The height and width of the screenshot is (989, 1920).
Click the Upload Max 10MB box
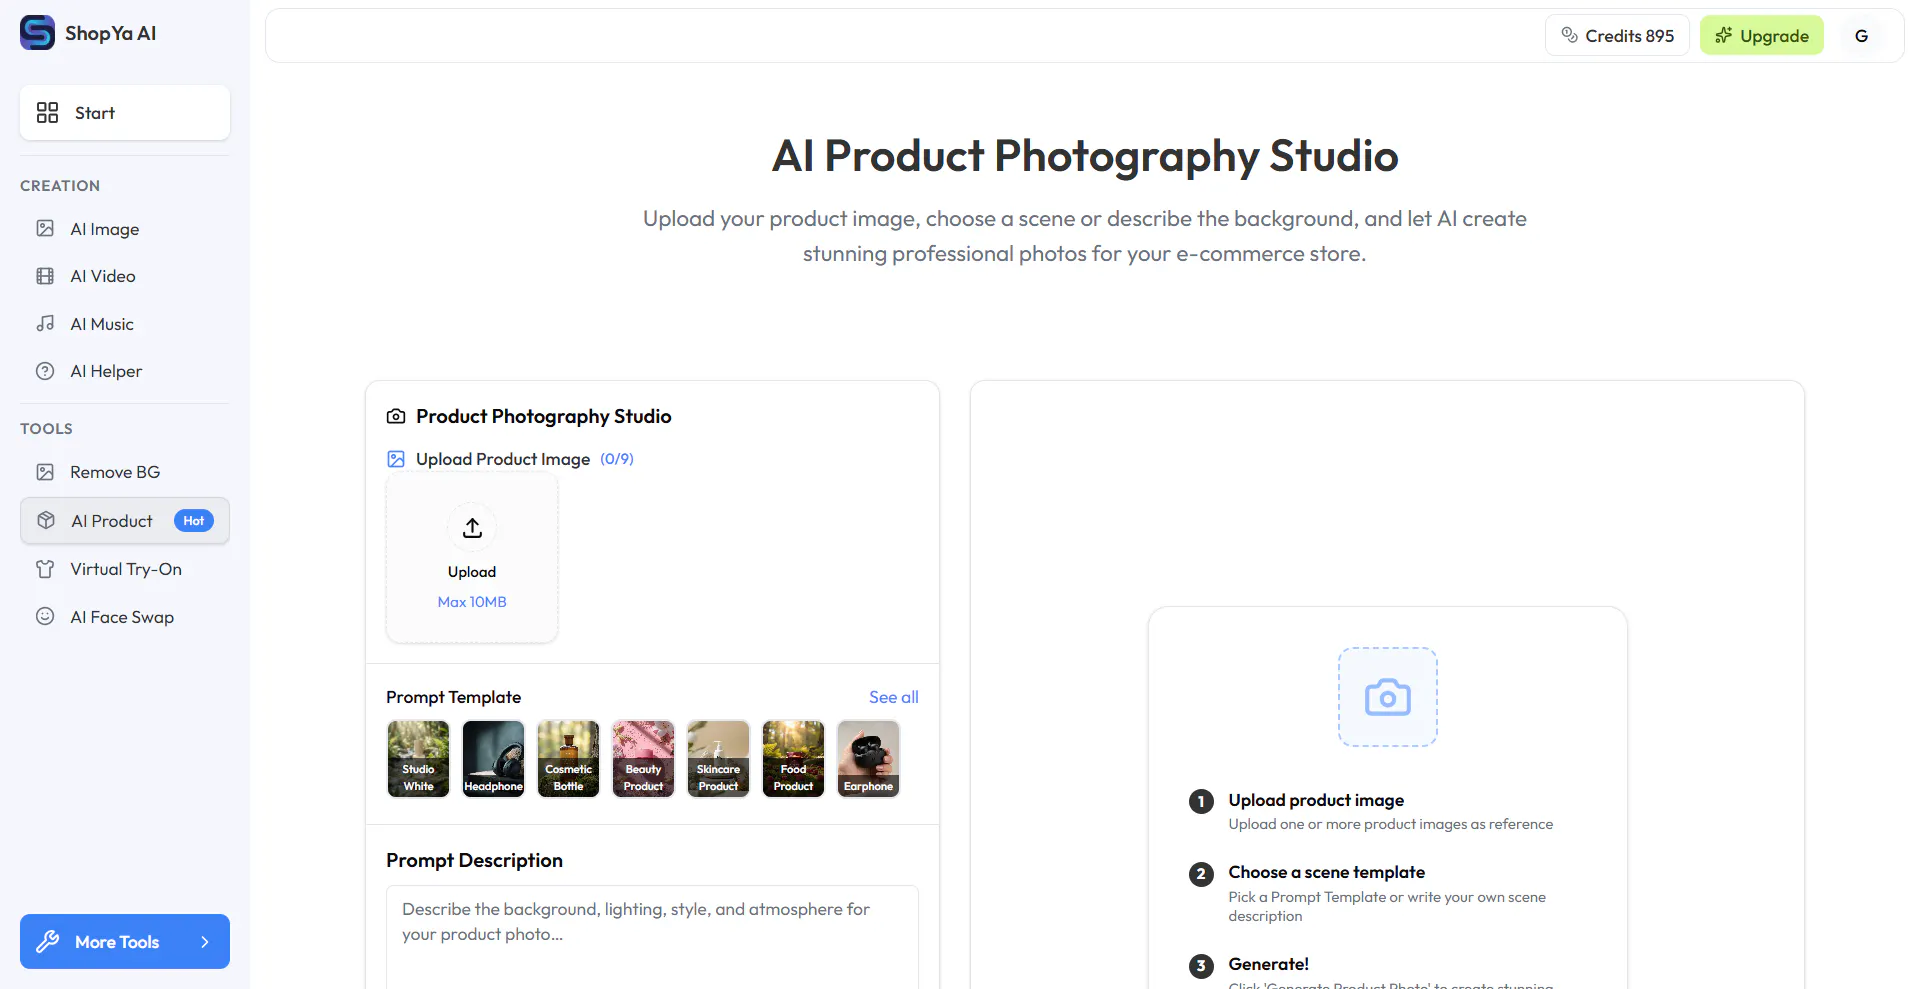(472, 558)
